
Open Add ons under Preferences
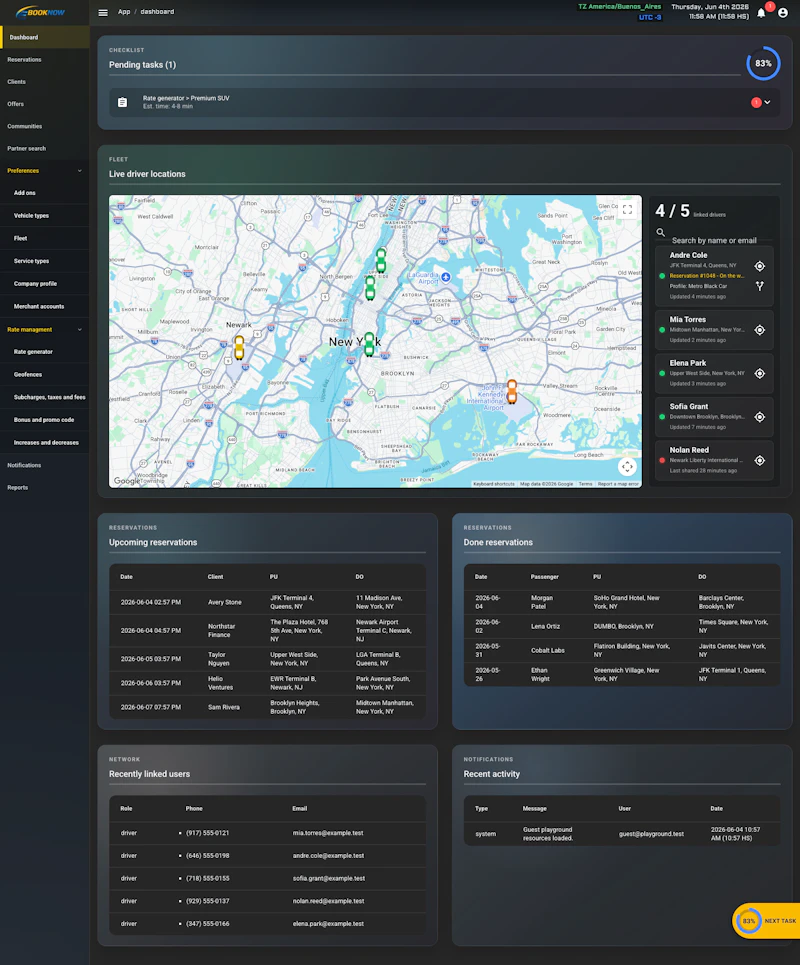(x=44, y=193)
